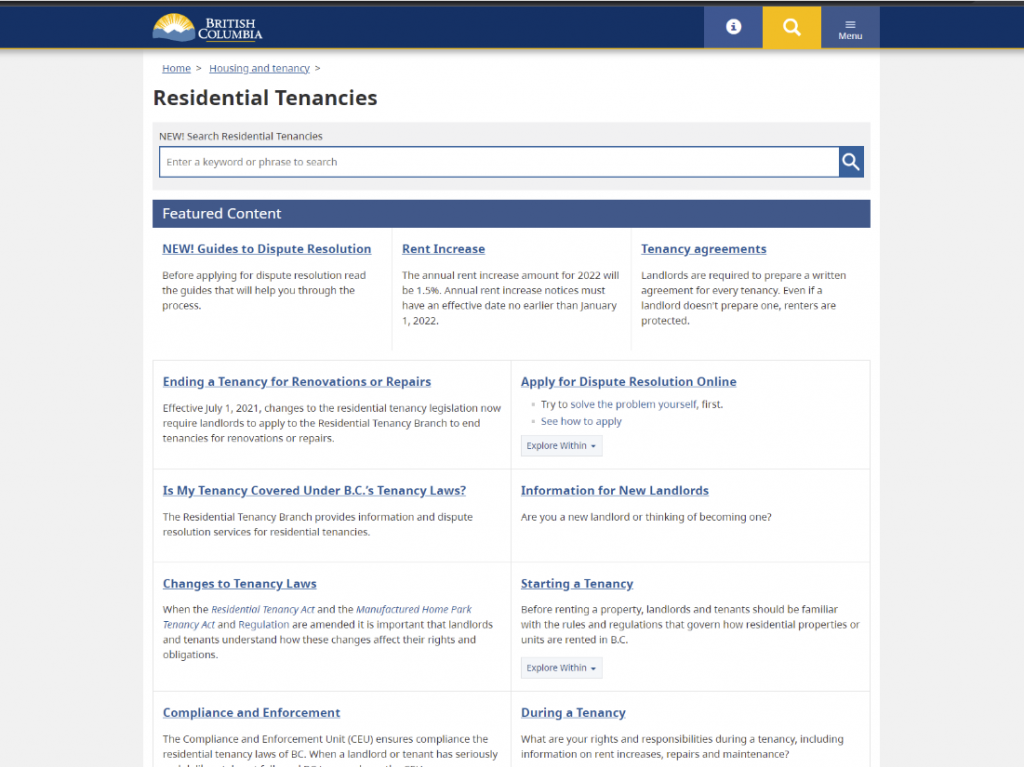Open Ending a Tenancy for Renovations or Repairs
The height and width of the screenshot is (767, 1024).
[x=296, y=382]
